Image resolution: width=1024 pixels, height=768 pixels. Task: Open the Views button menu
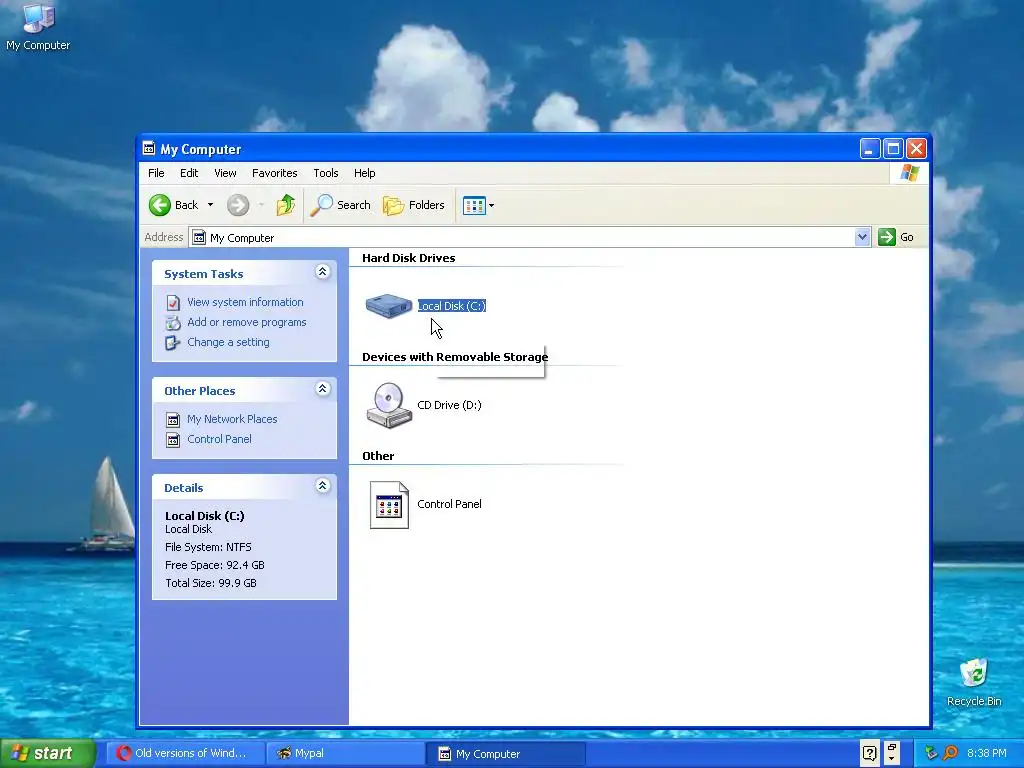point(479,205)
